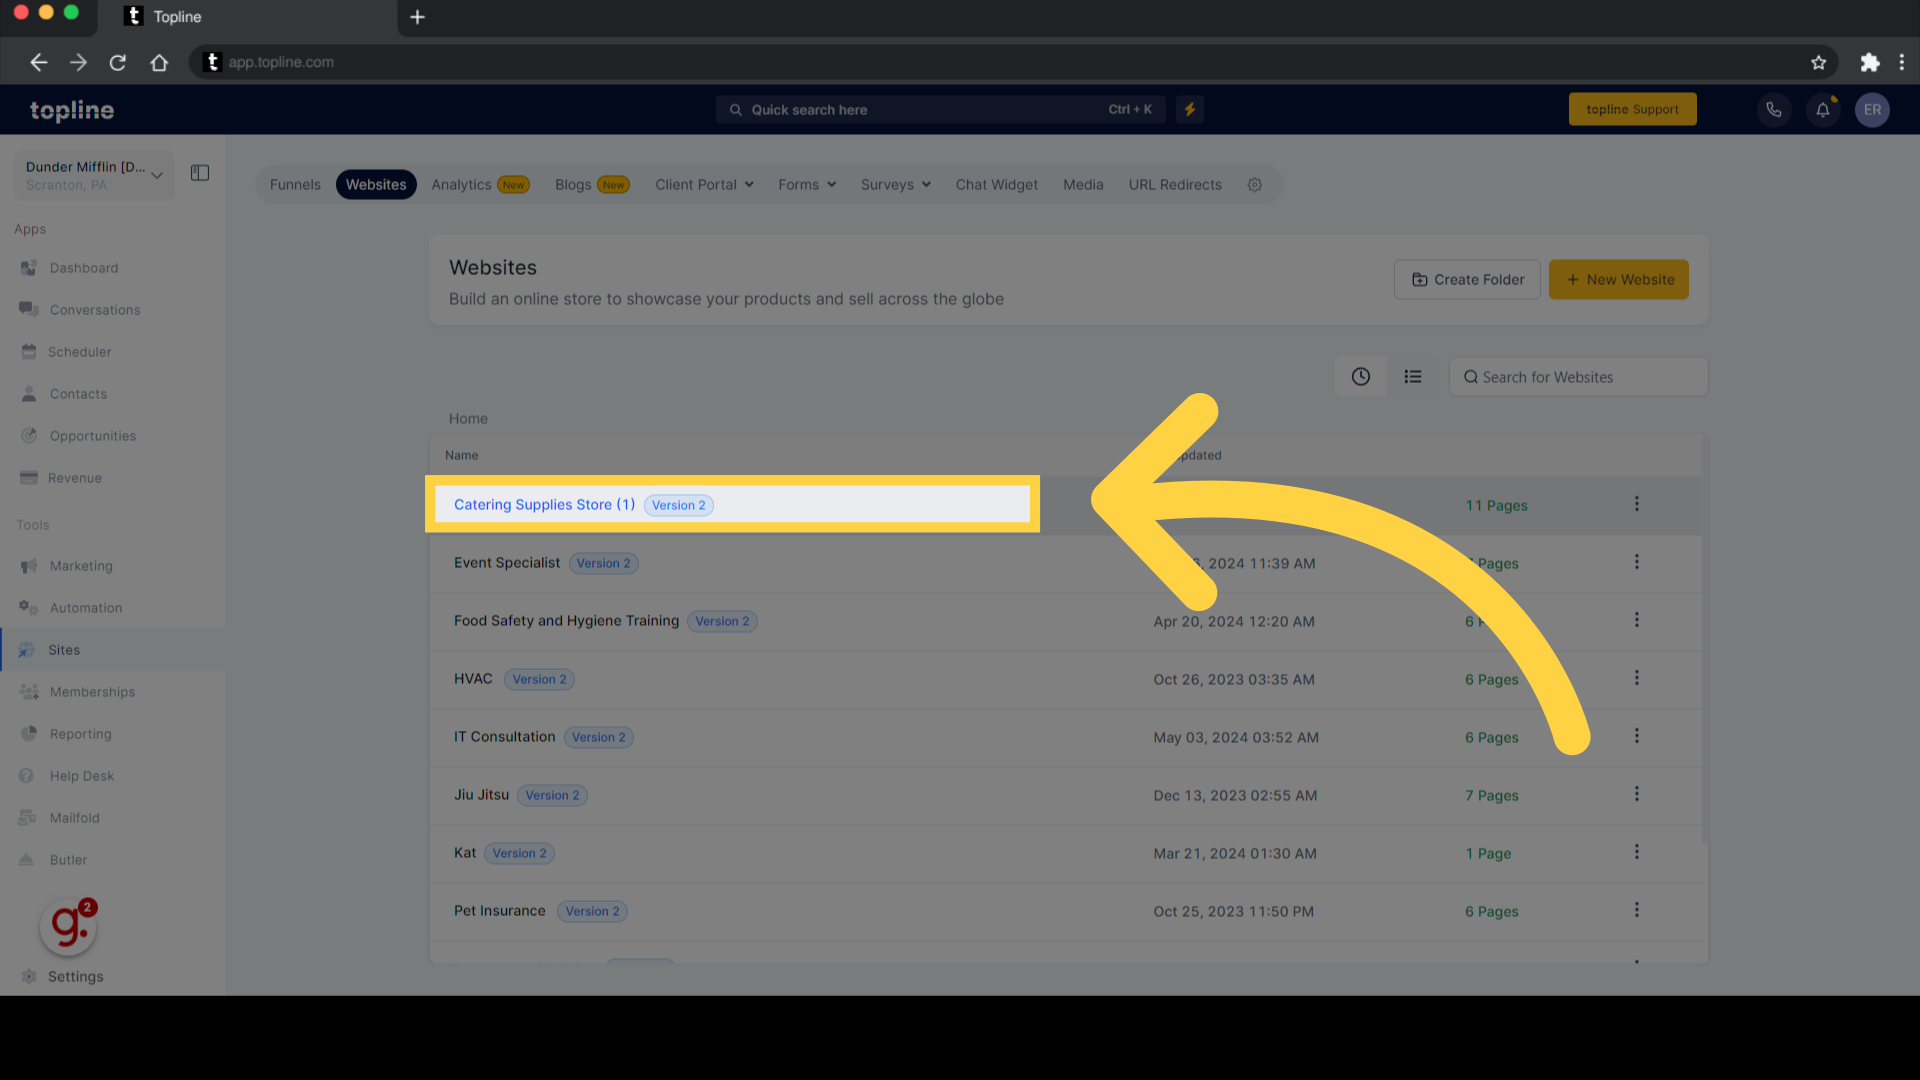Click the Create Folder button
Image resolution: width=1920 pixels, height=1080 pixels.
(x=1467, y=280)
